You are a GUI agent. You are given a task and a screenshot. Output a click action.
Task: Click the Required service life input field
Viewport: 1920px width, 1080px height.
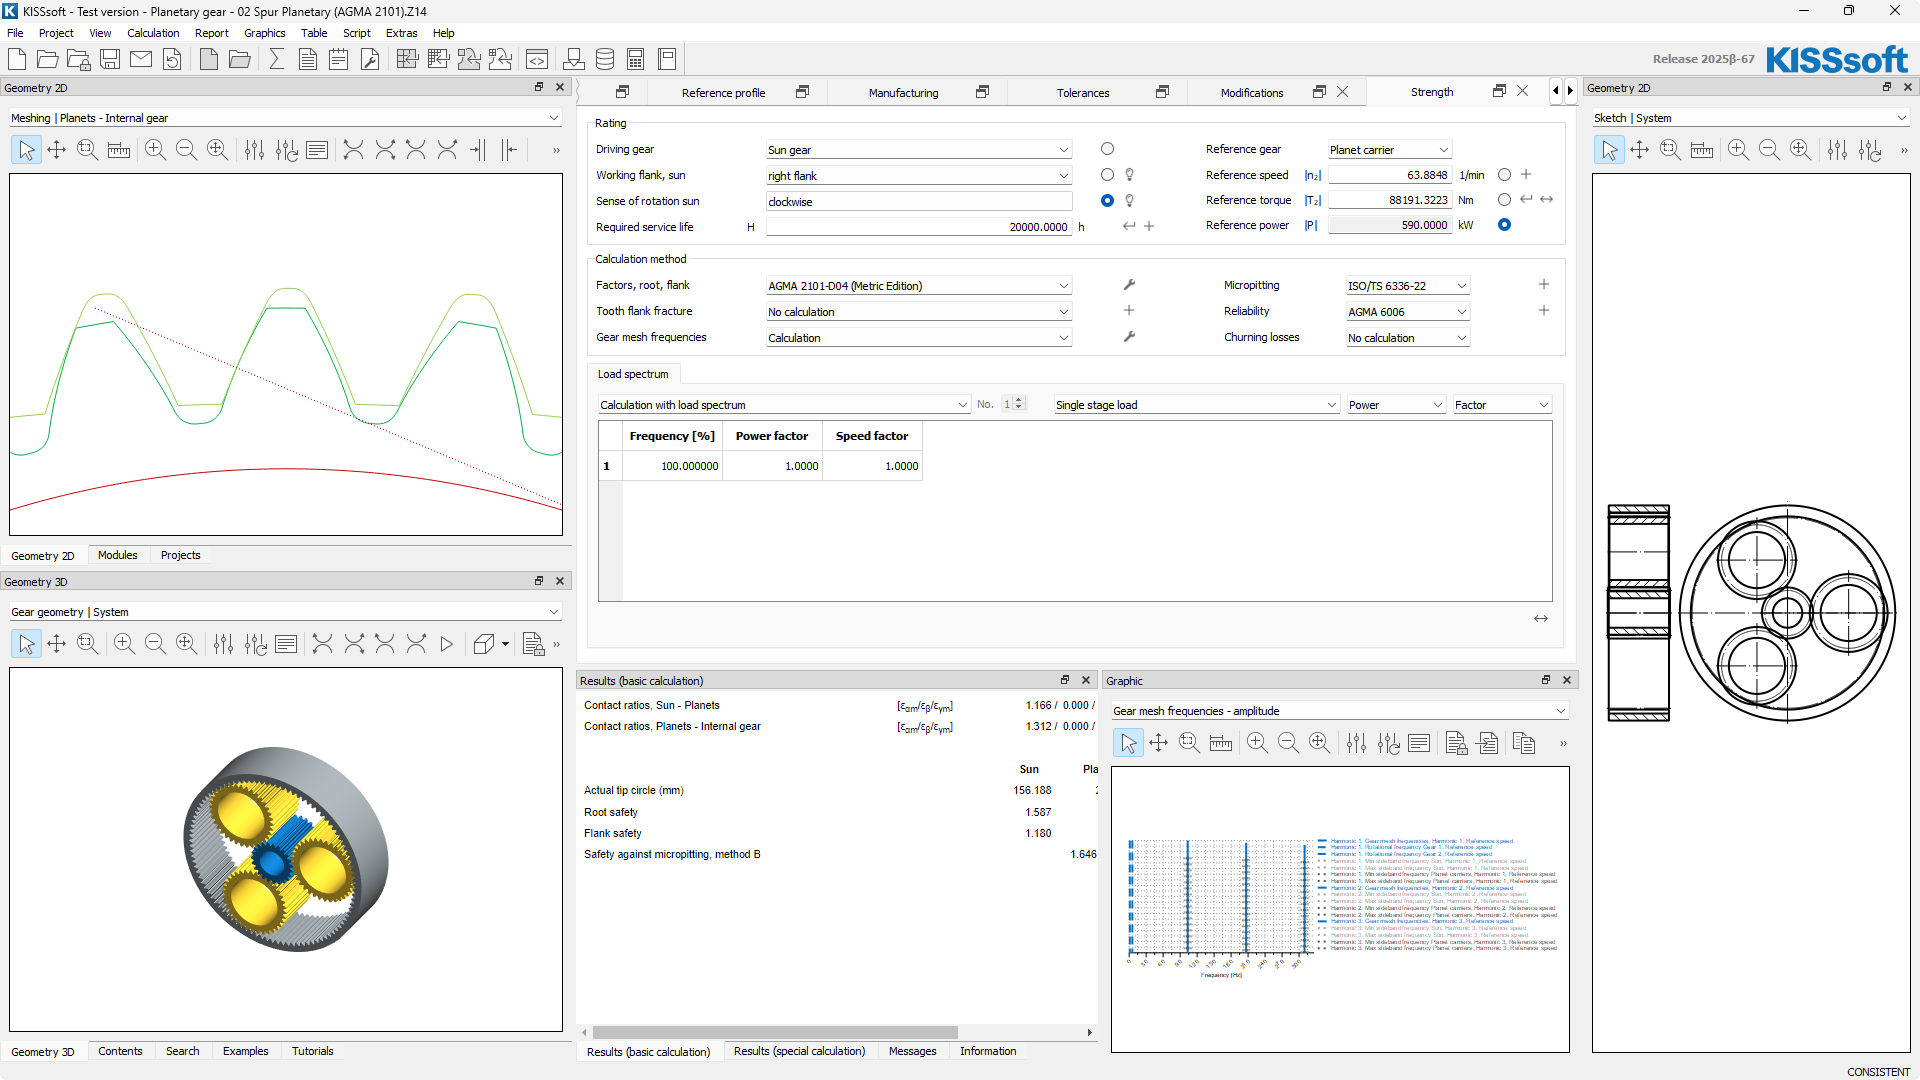coord(918,227)
